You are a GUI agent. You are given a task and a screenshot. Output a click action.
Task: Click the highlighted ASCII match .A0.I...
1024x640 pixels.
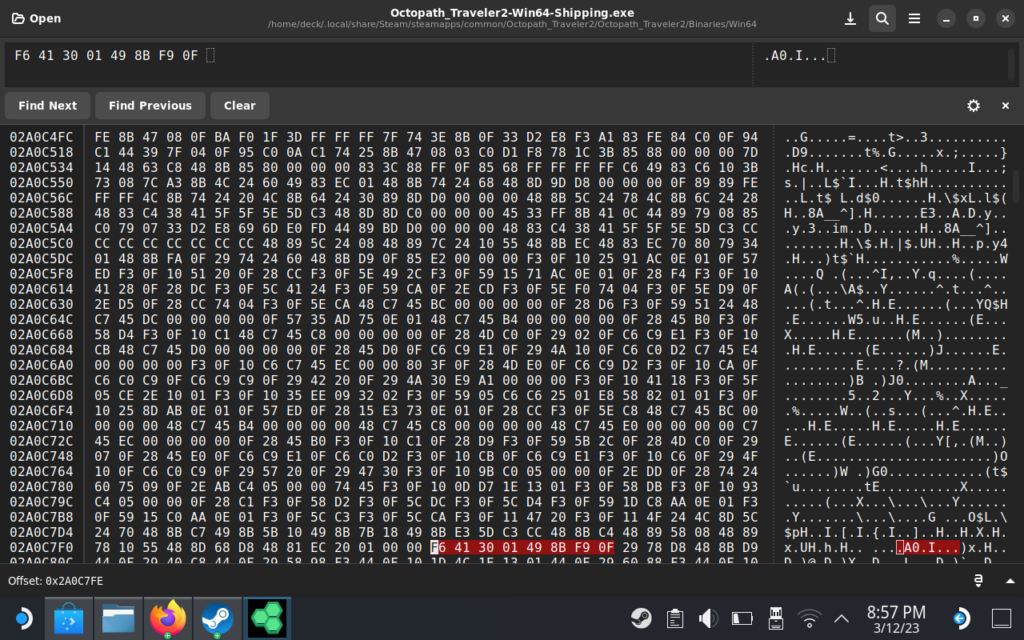coord(928,547)
